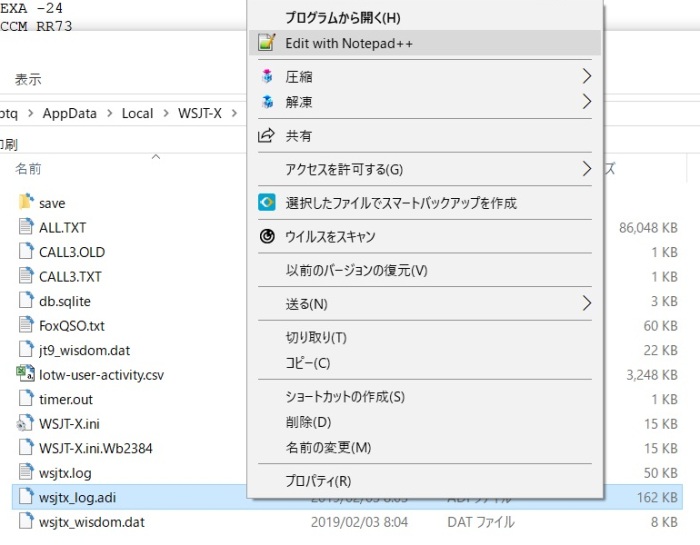
Task: Choose プログラムから開く(H) from context menu
Action: [x=343, y=17]
